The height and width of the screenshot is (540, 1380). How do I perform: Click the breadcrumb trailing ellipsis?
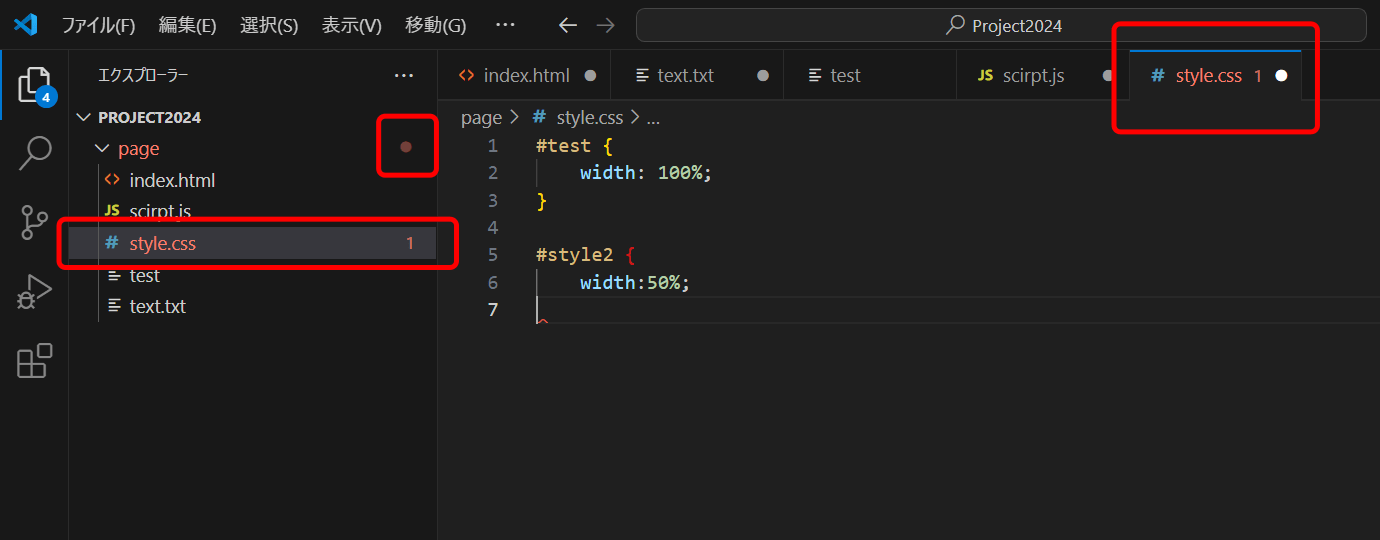[653, 117]
